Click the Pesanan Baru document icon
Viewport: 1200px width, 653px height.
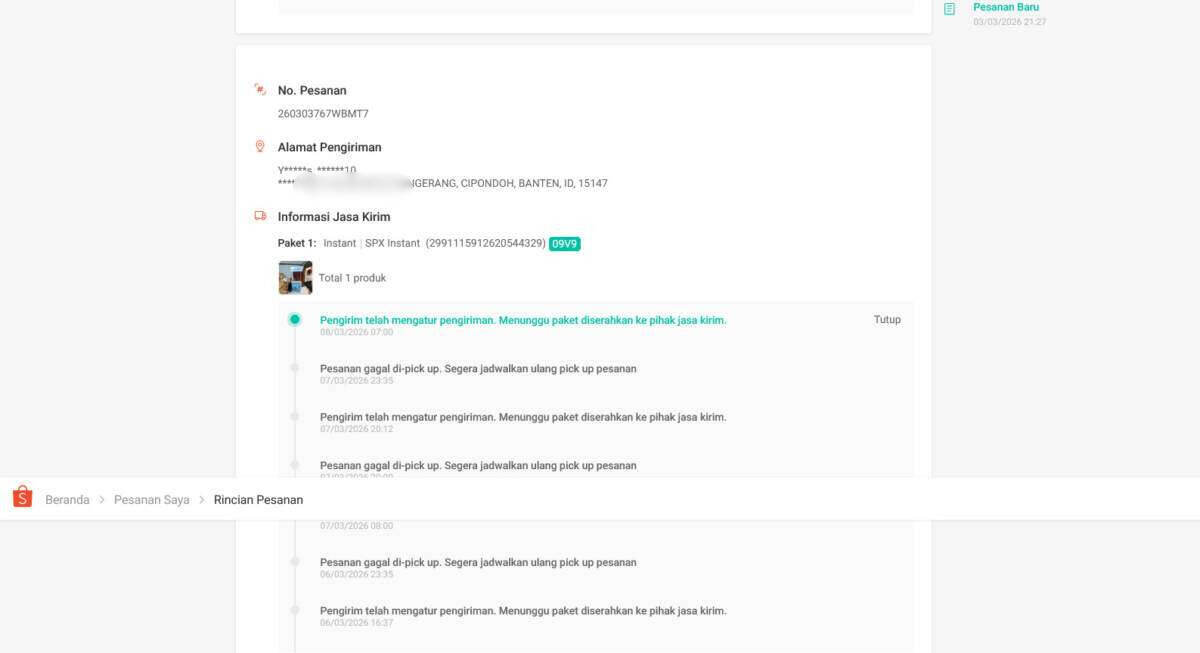coord(949,9)
